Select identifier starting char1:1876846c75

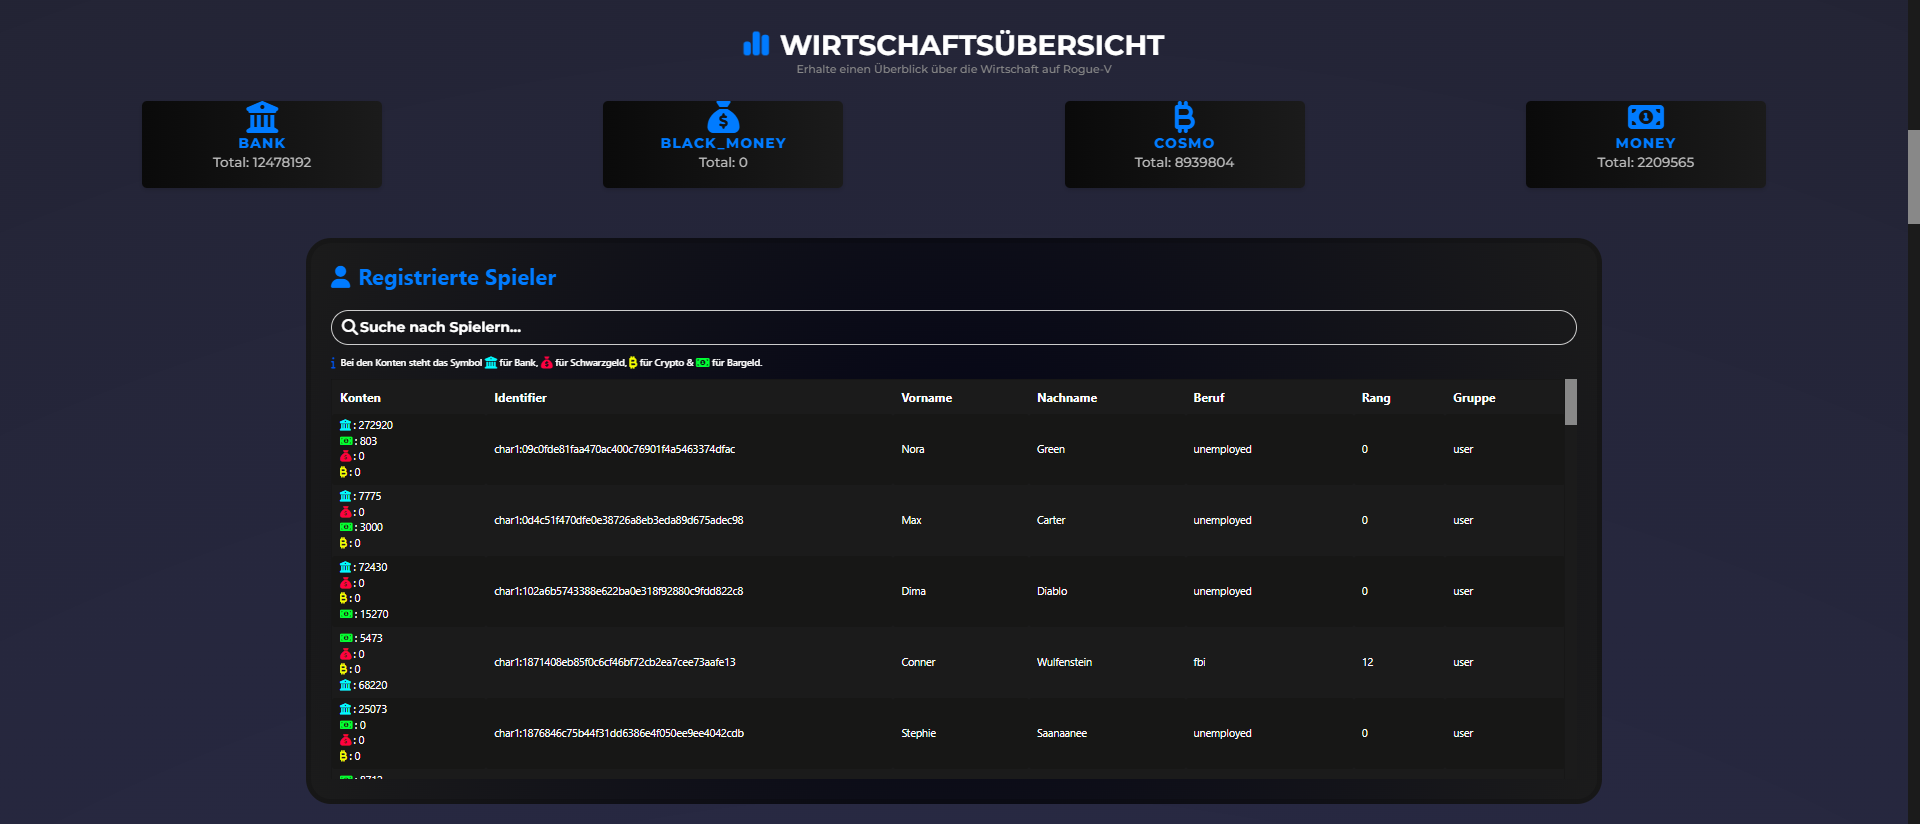pos(619,733)
